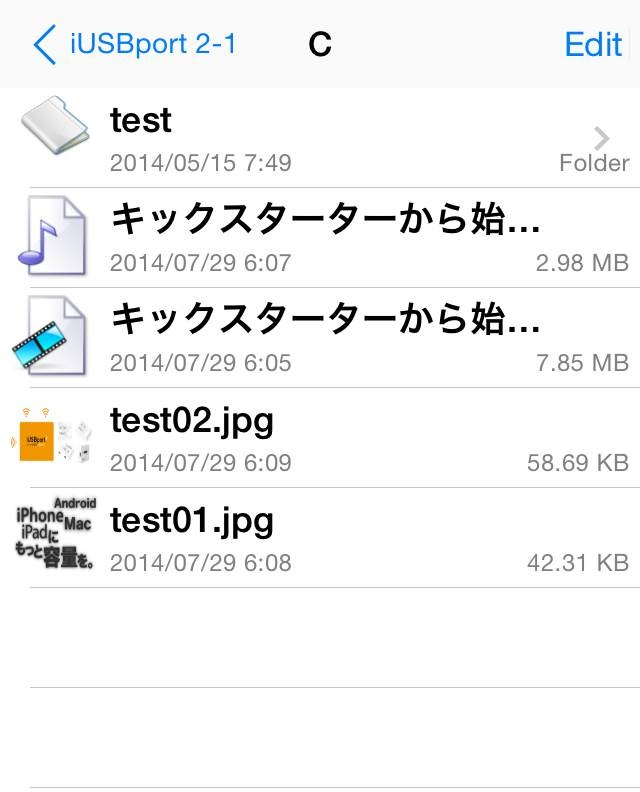Select the test01.jpg filename
640x792 pixels.
pos(192,522)
